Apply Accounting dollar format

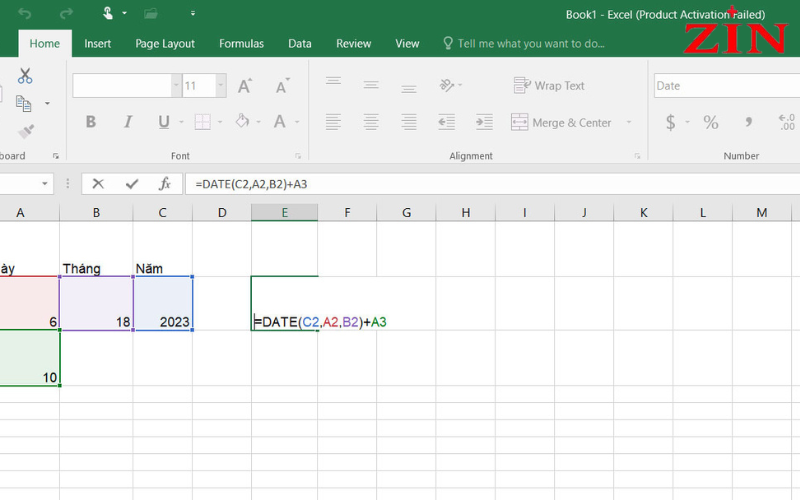pos(670,122)
